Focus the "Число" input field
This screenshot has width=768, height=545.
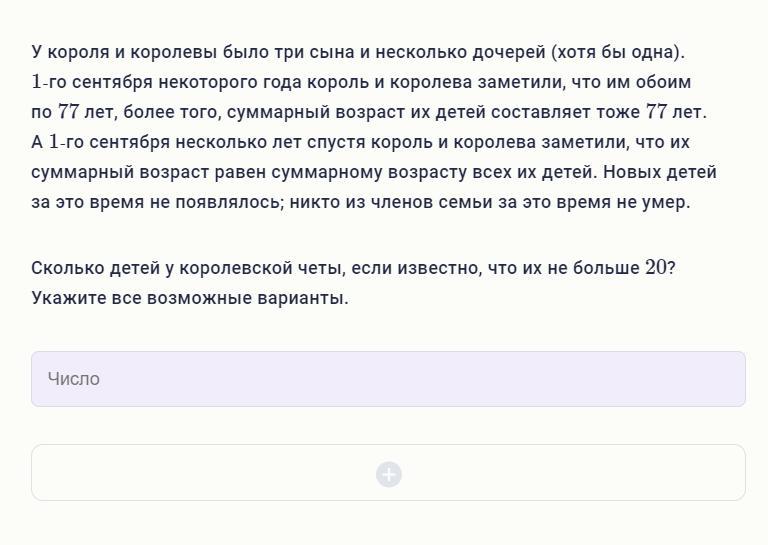pyautogui.click(x=388, y=379)
